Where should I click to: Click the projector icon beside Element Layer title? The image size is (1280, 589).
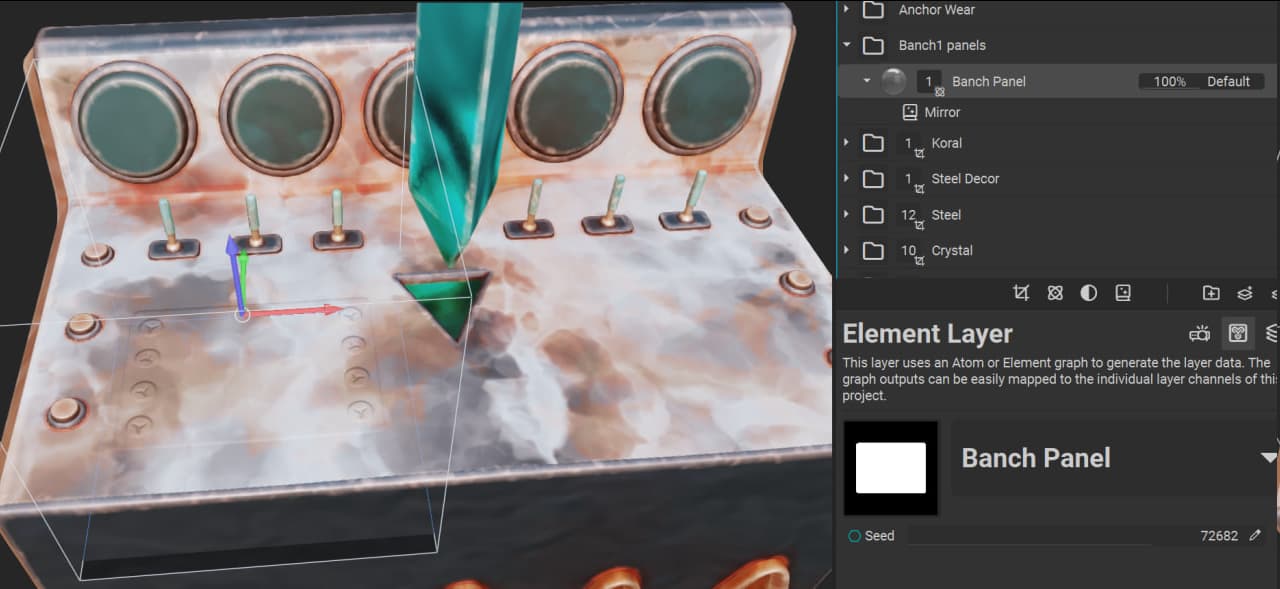click(x=1200, y=333)
